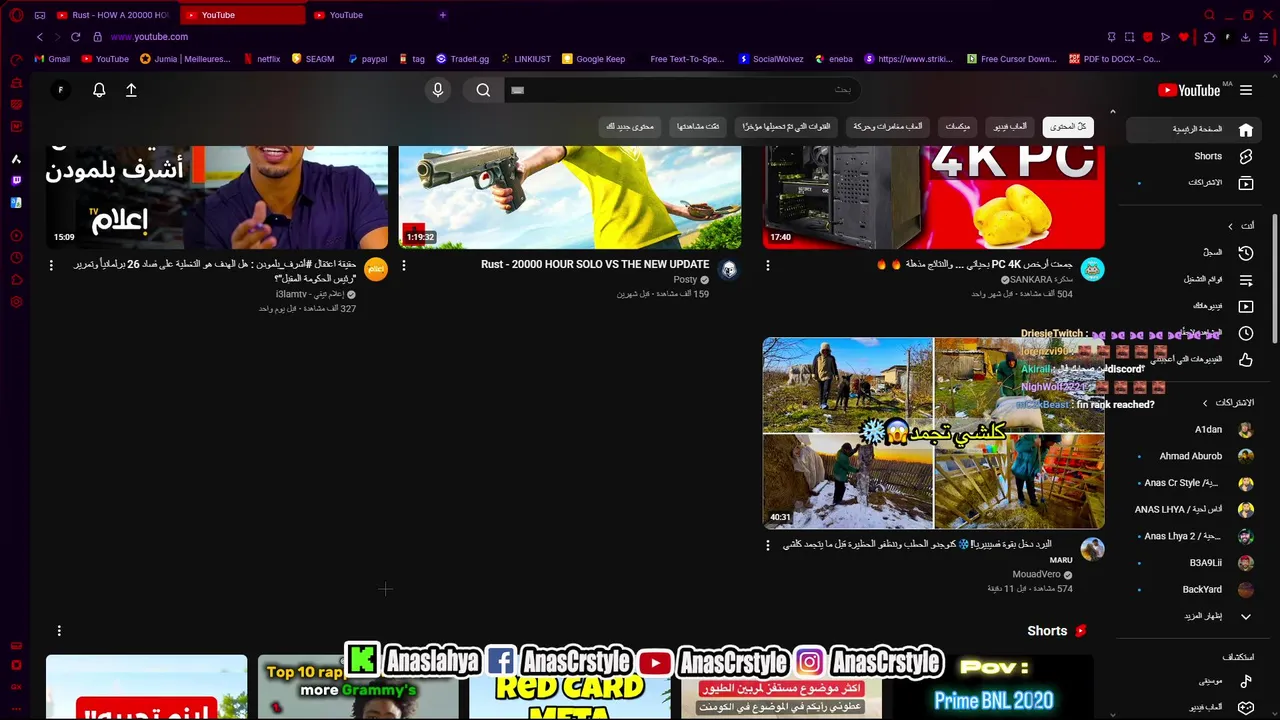The width and height of the screenshot is (1280, 720).
Task: Open options menu for MouadVero video
Action: (768, 546)
